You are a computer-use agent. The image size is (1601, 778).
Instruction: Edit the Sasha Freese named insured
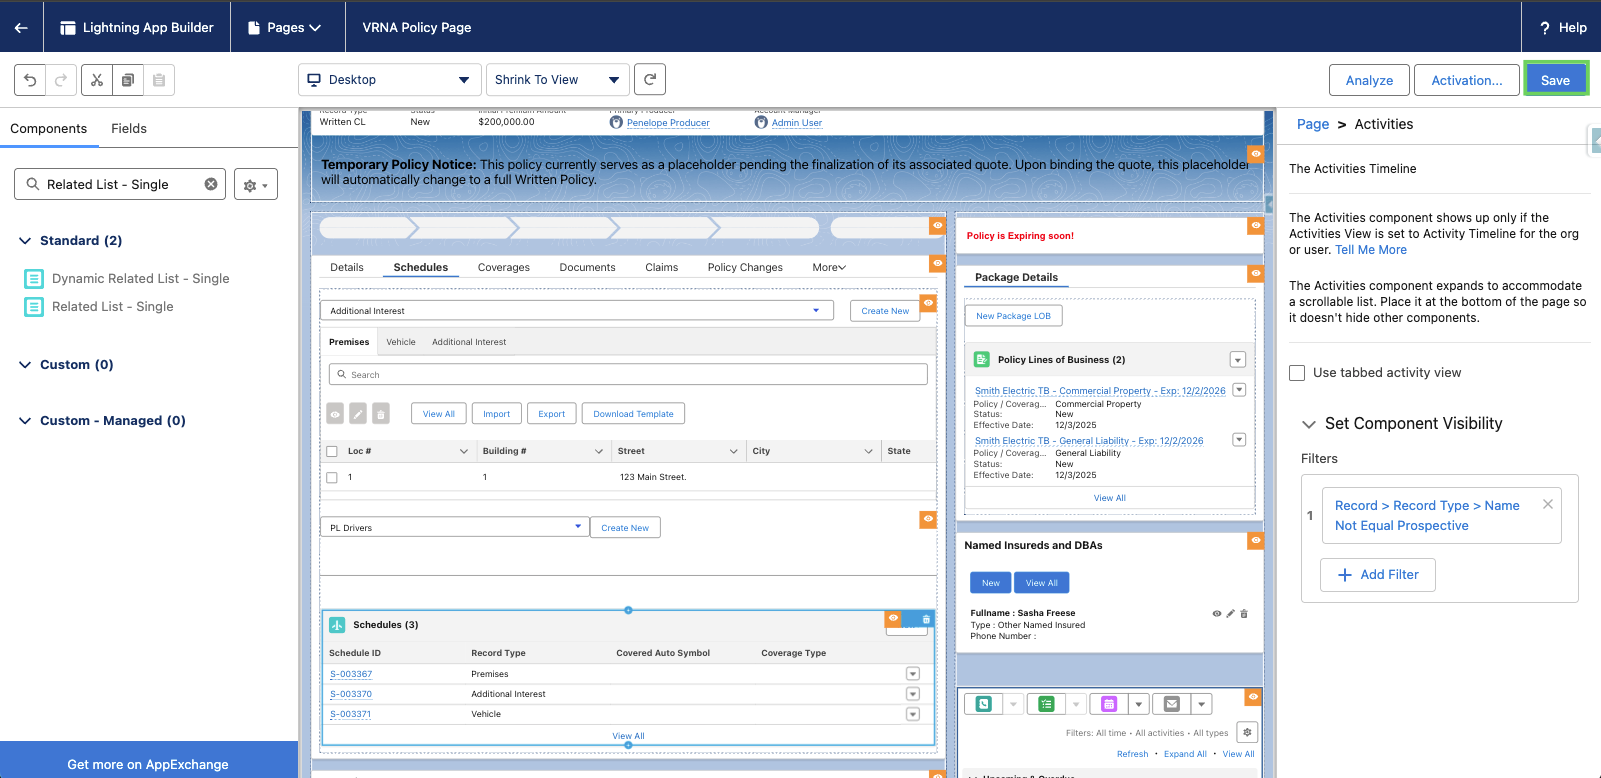(x=1231, y=614)
